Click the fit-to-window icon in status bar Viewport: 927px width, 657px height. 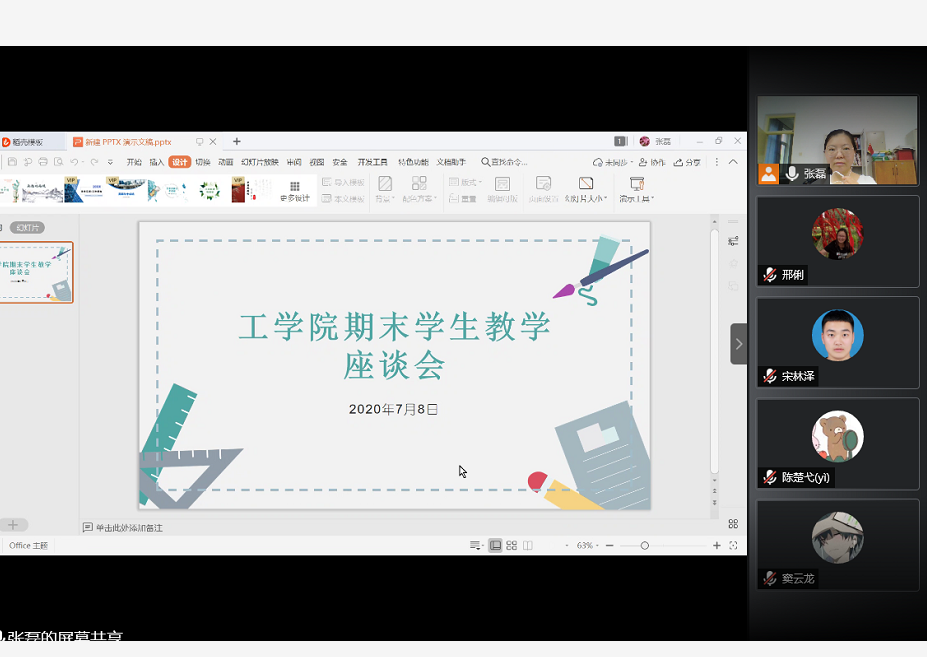[733, 545]
